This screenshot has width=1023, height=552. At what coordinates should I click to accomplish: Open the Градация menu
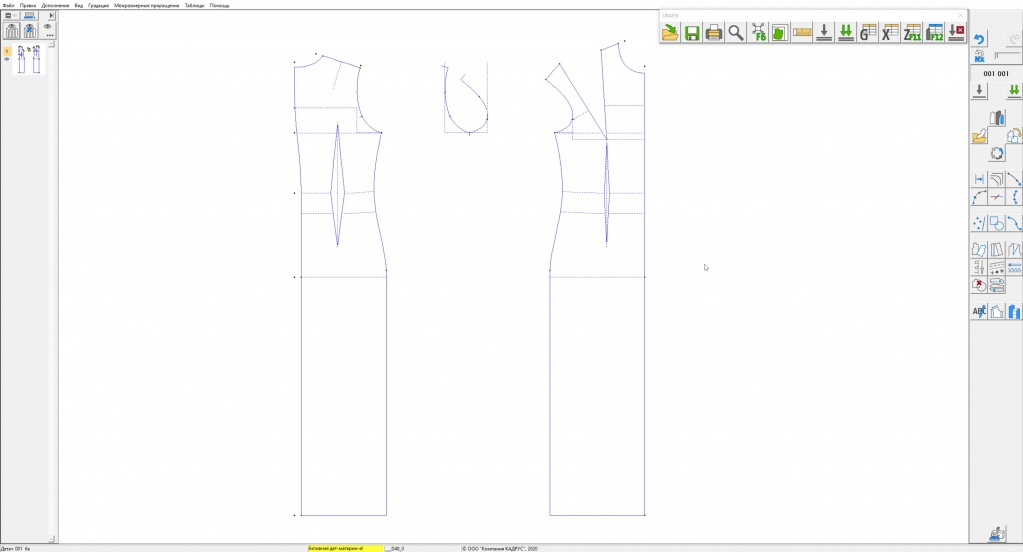[x=99, y=5]
